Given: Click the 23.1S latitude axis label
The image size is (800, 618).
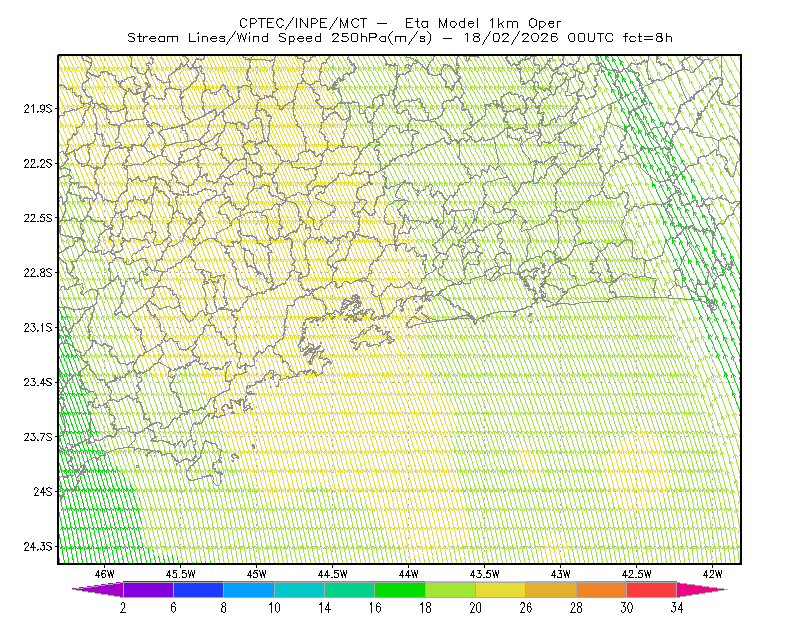Looking at the screenshot, I should click(x=38, y=328).
